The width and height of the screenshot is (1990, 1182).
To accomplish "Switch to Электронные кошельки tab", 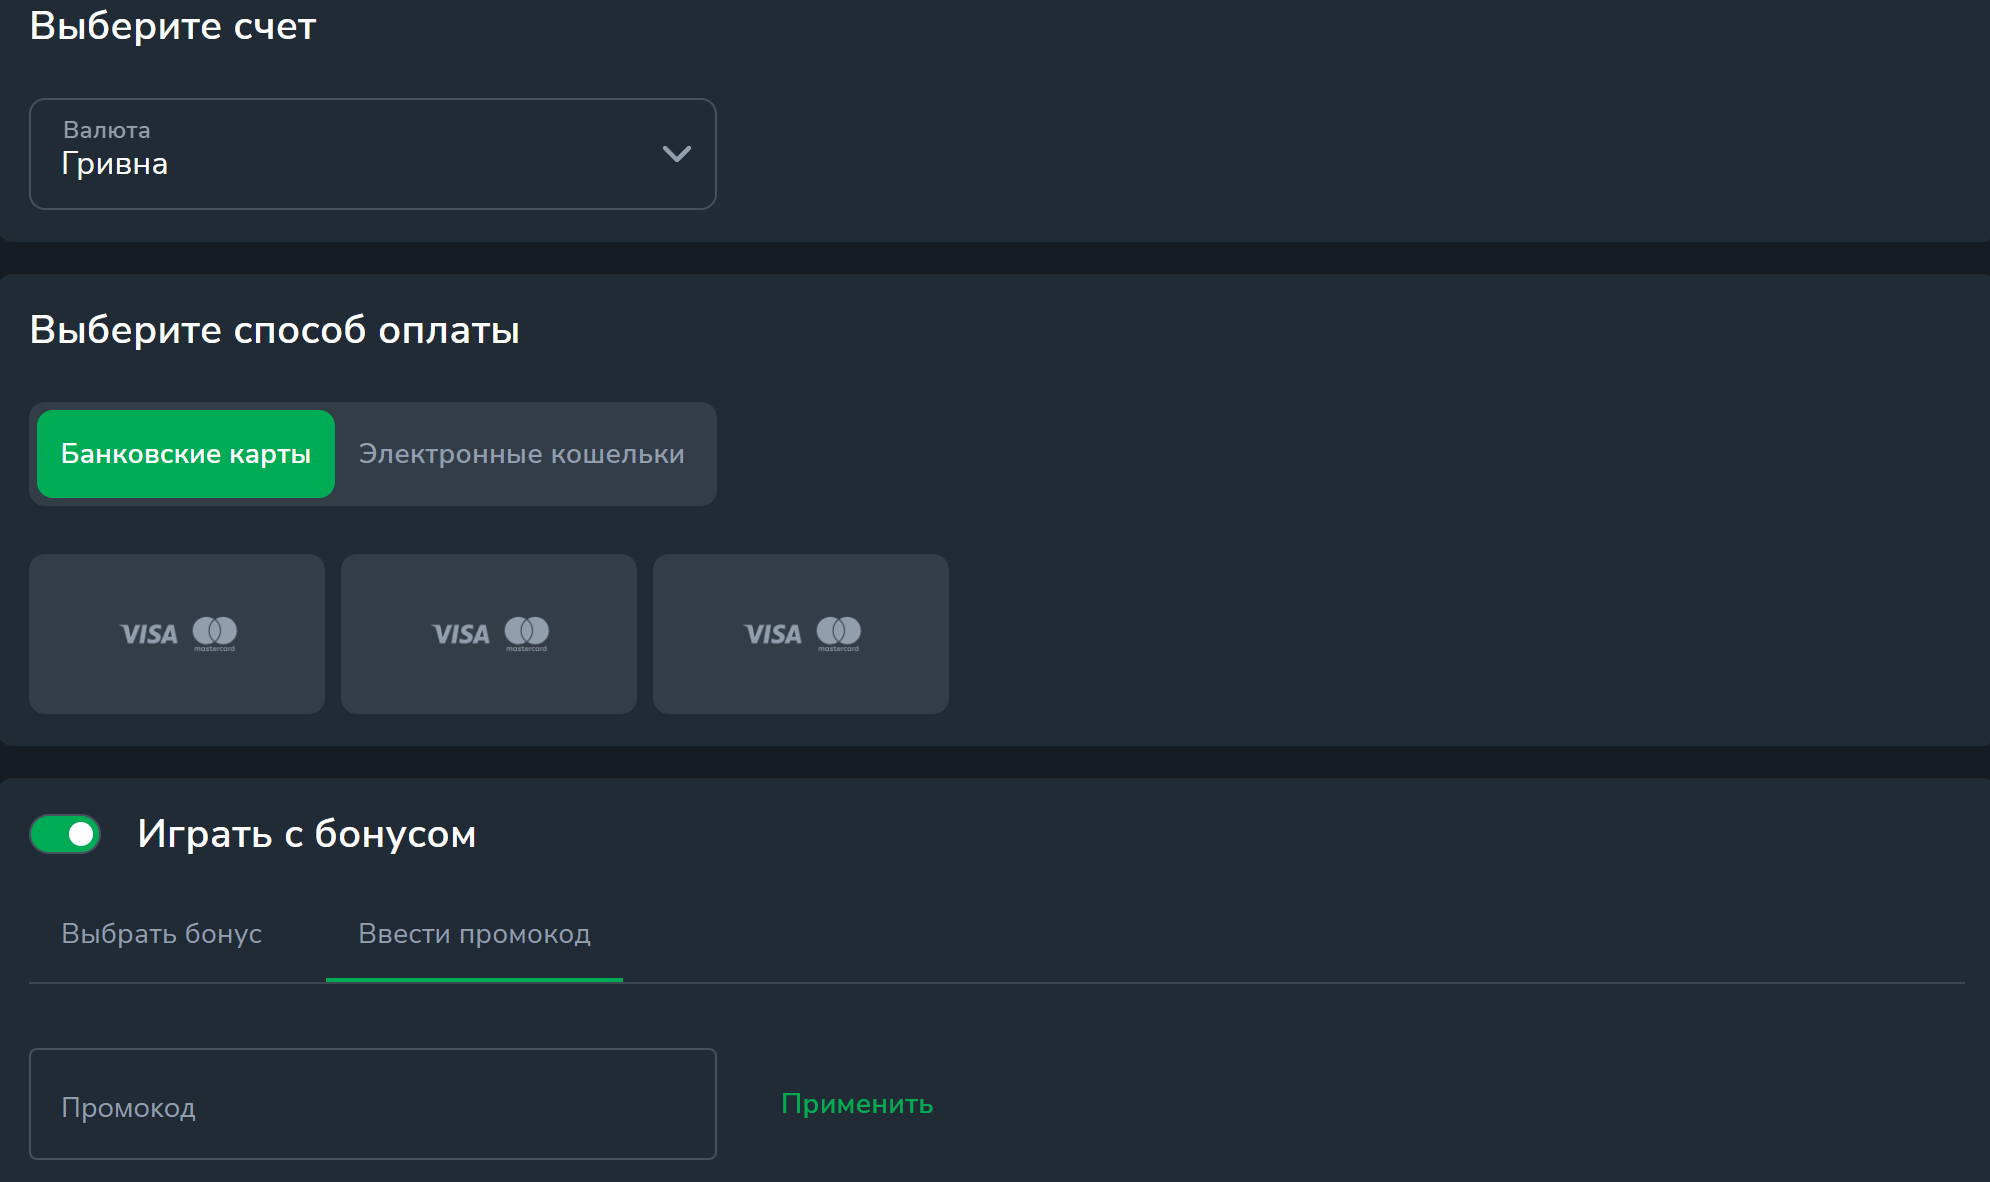I will click(x=522, y=454).
